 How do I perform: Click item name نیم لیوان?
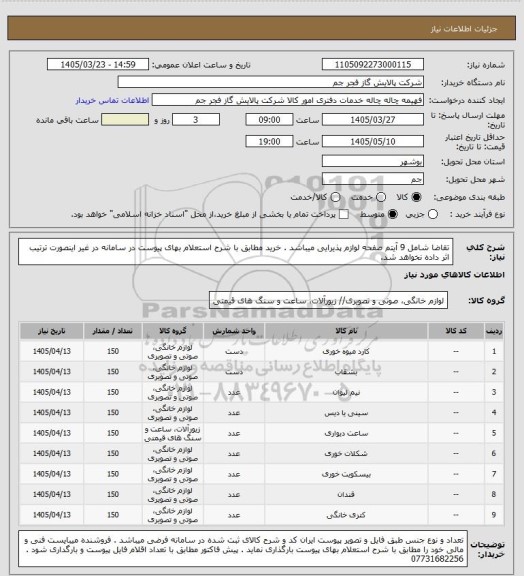click(x=346, y=393)
